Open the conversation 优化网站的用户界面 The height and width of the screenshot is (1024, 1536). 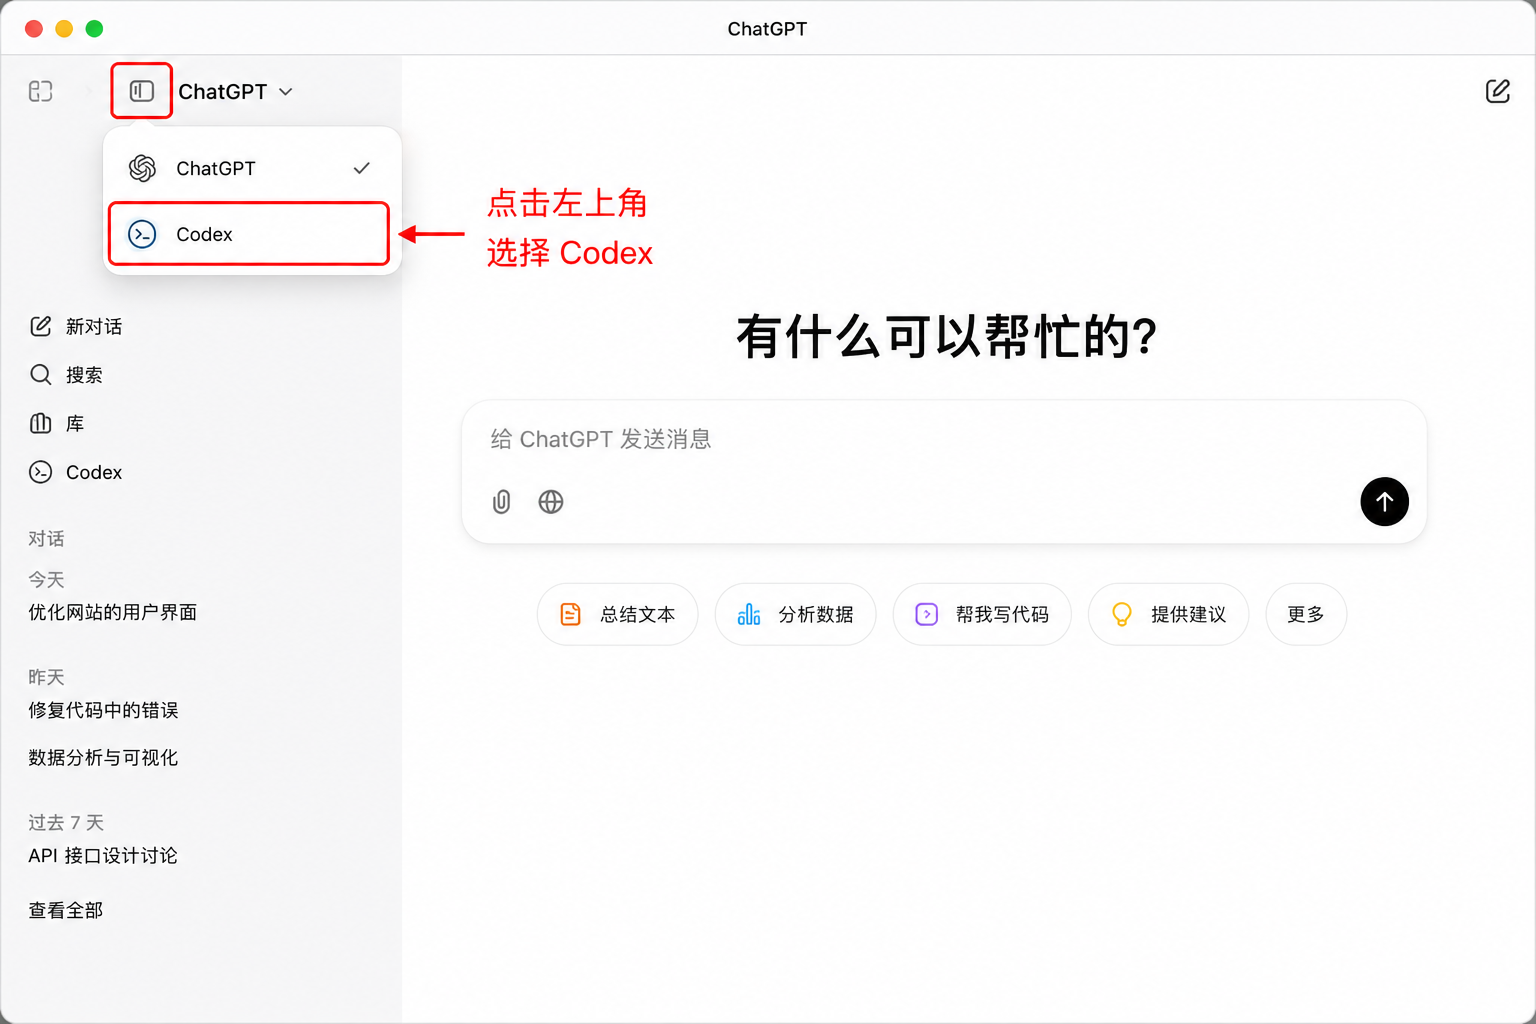[113, 612]
